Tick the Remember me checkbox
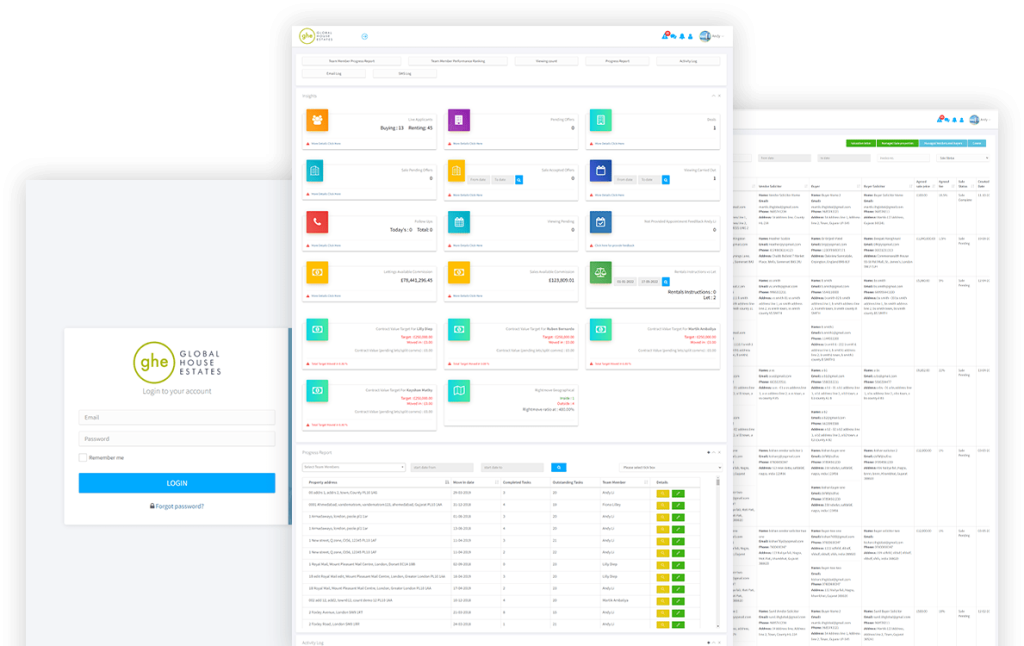 click(x=84, y=457)
